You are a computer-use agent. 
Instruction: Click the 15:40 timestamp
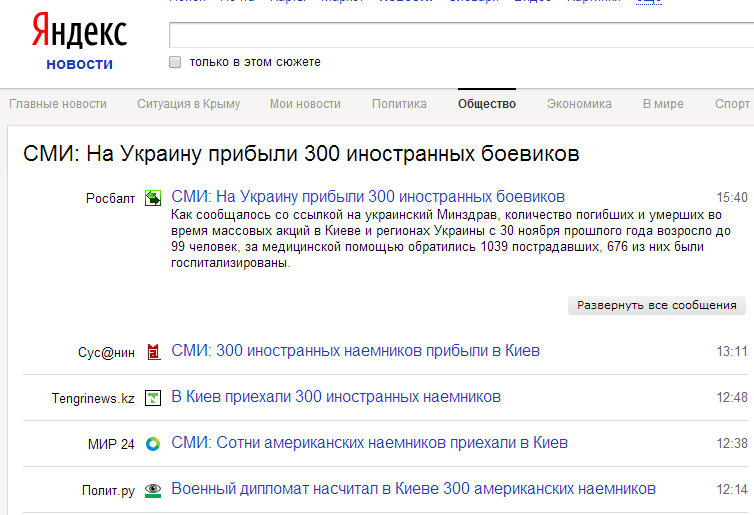pyautogui.click(x=732, y=197)
